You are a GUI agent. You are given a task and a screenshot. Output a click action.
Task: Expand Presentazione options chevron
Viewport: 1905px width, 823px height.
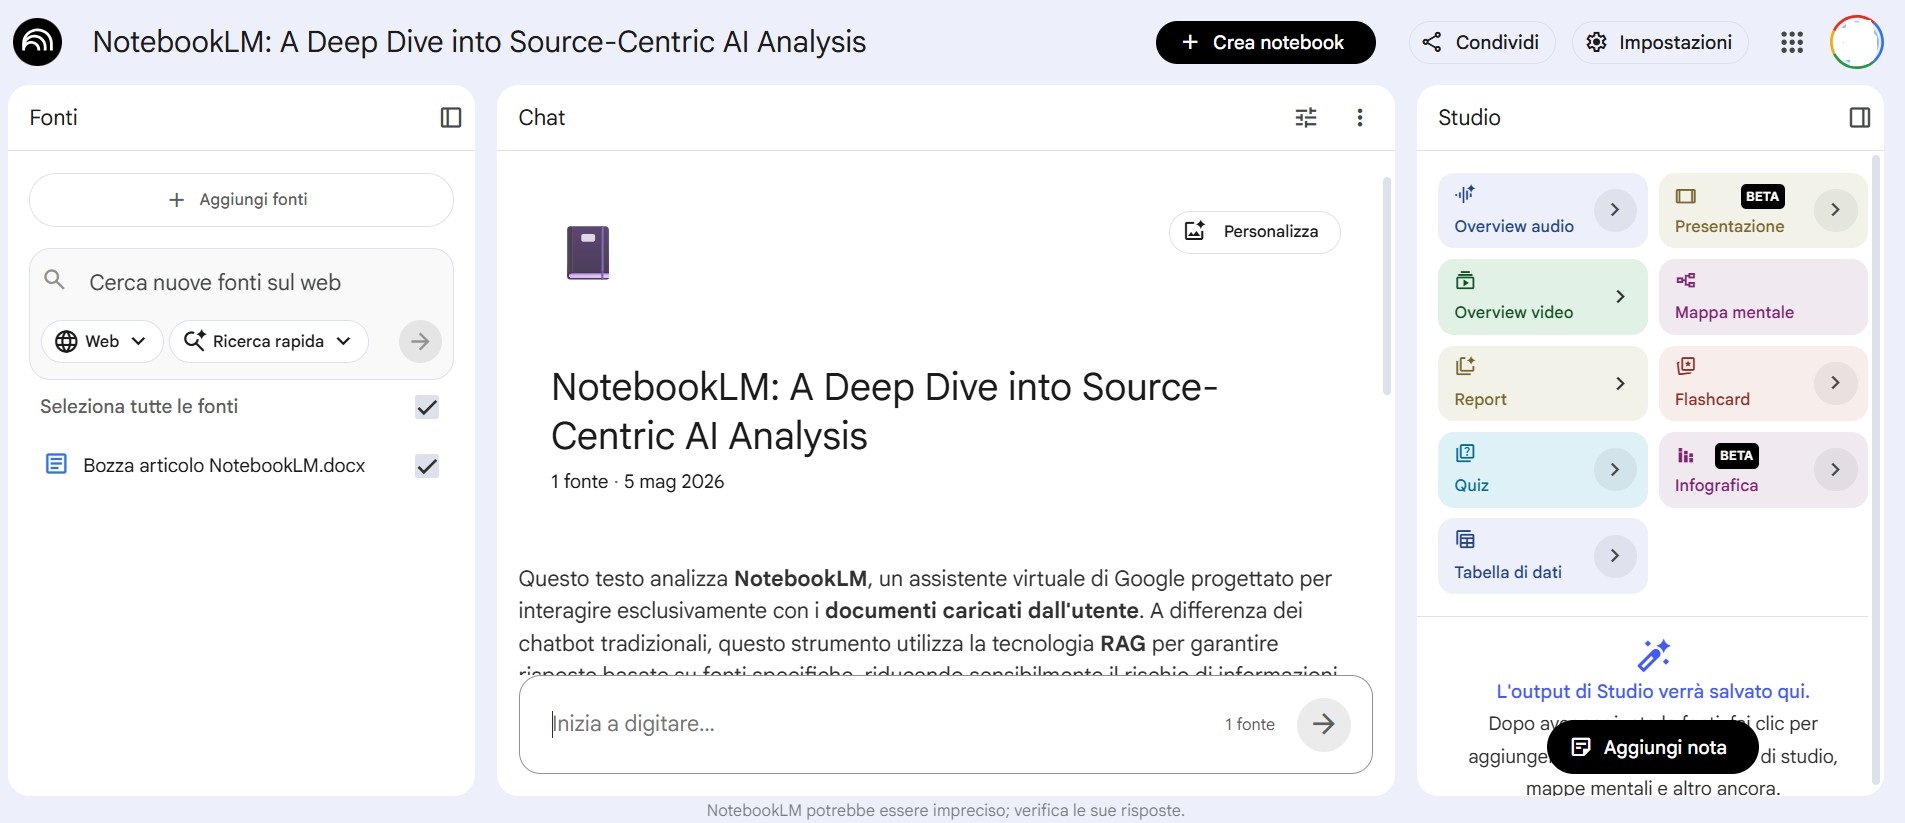tap(1835, 210)
